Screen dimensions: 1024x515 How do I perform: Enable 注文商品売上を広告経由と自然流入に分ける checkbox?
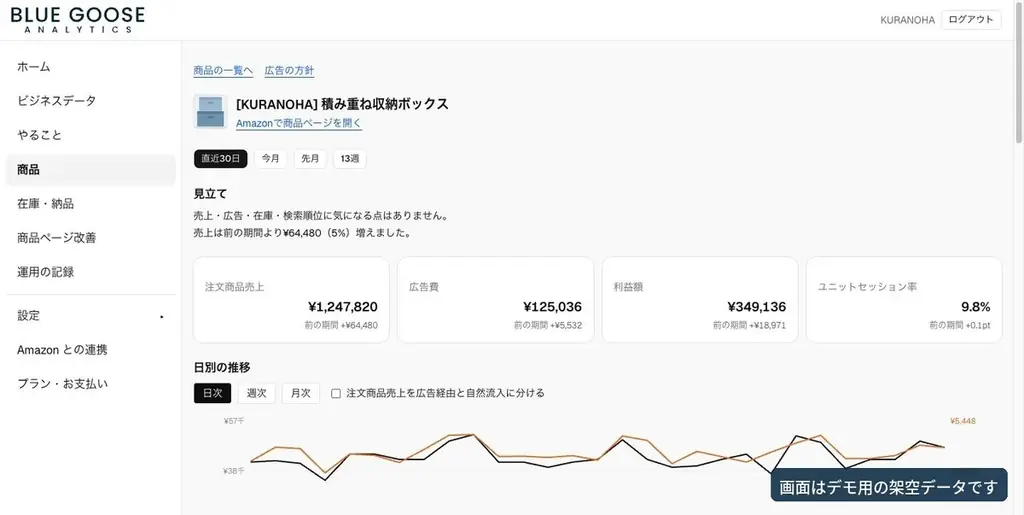pos(336,394)
